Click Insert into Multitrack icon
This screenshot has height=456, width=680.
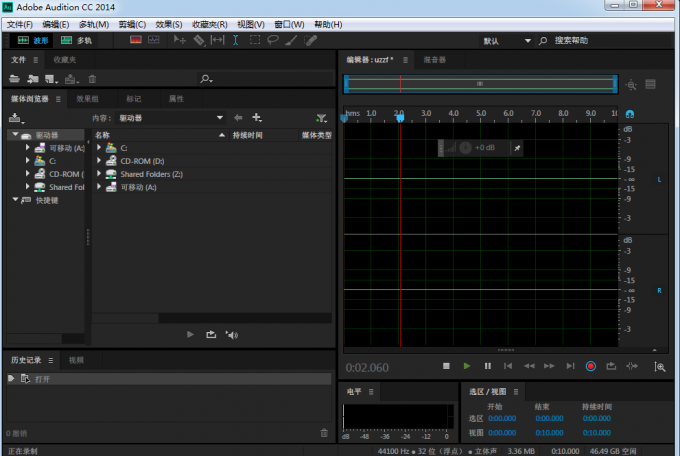tap(72, 79)
